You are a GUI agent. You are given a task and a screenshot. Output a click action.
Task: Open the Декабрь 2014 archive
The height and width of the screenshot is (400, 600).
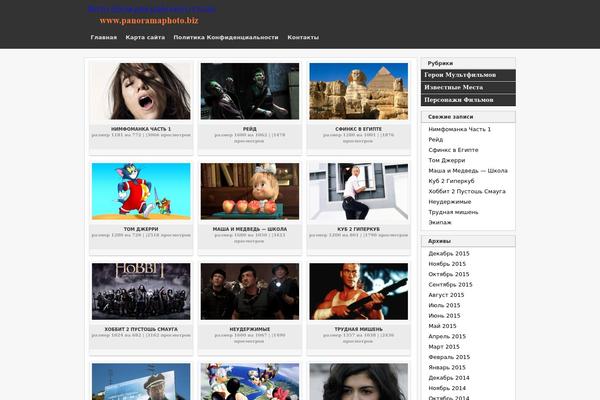[449, 378]
